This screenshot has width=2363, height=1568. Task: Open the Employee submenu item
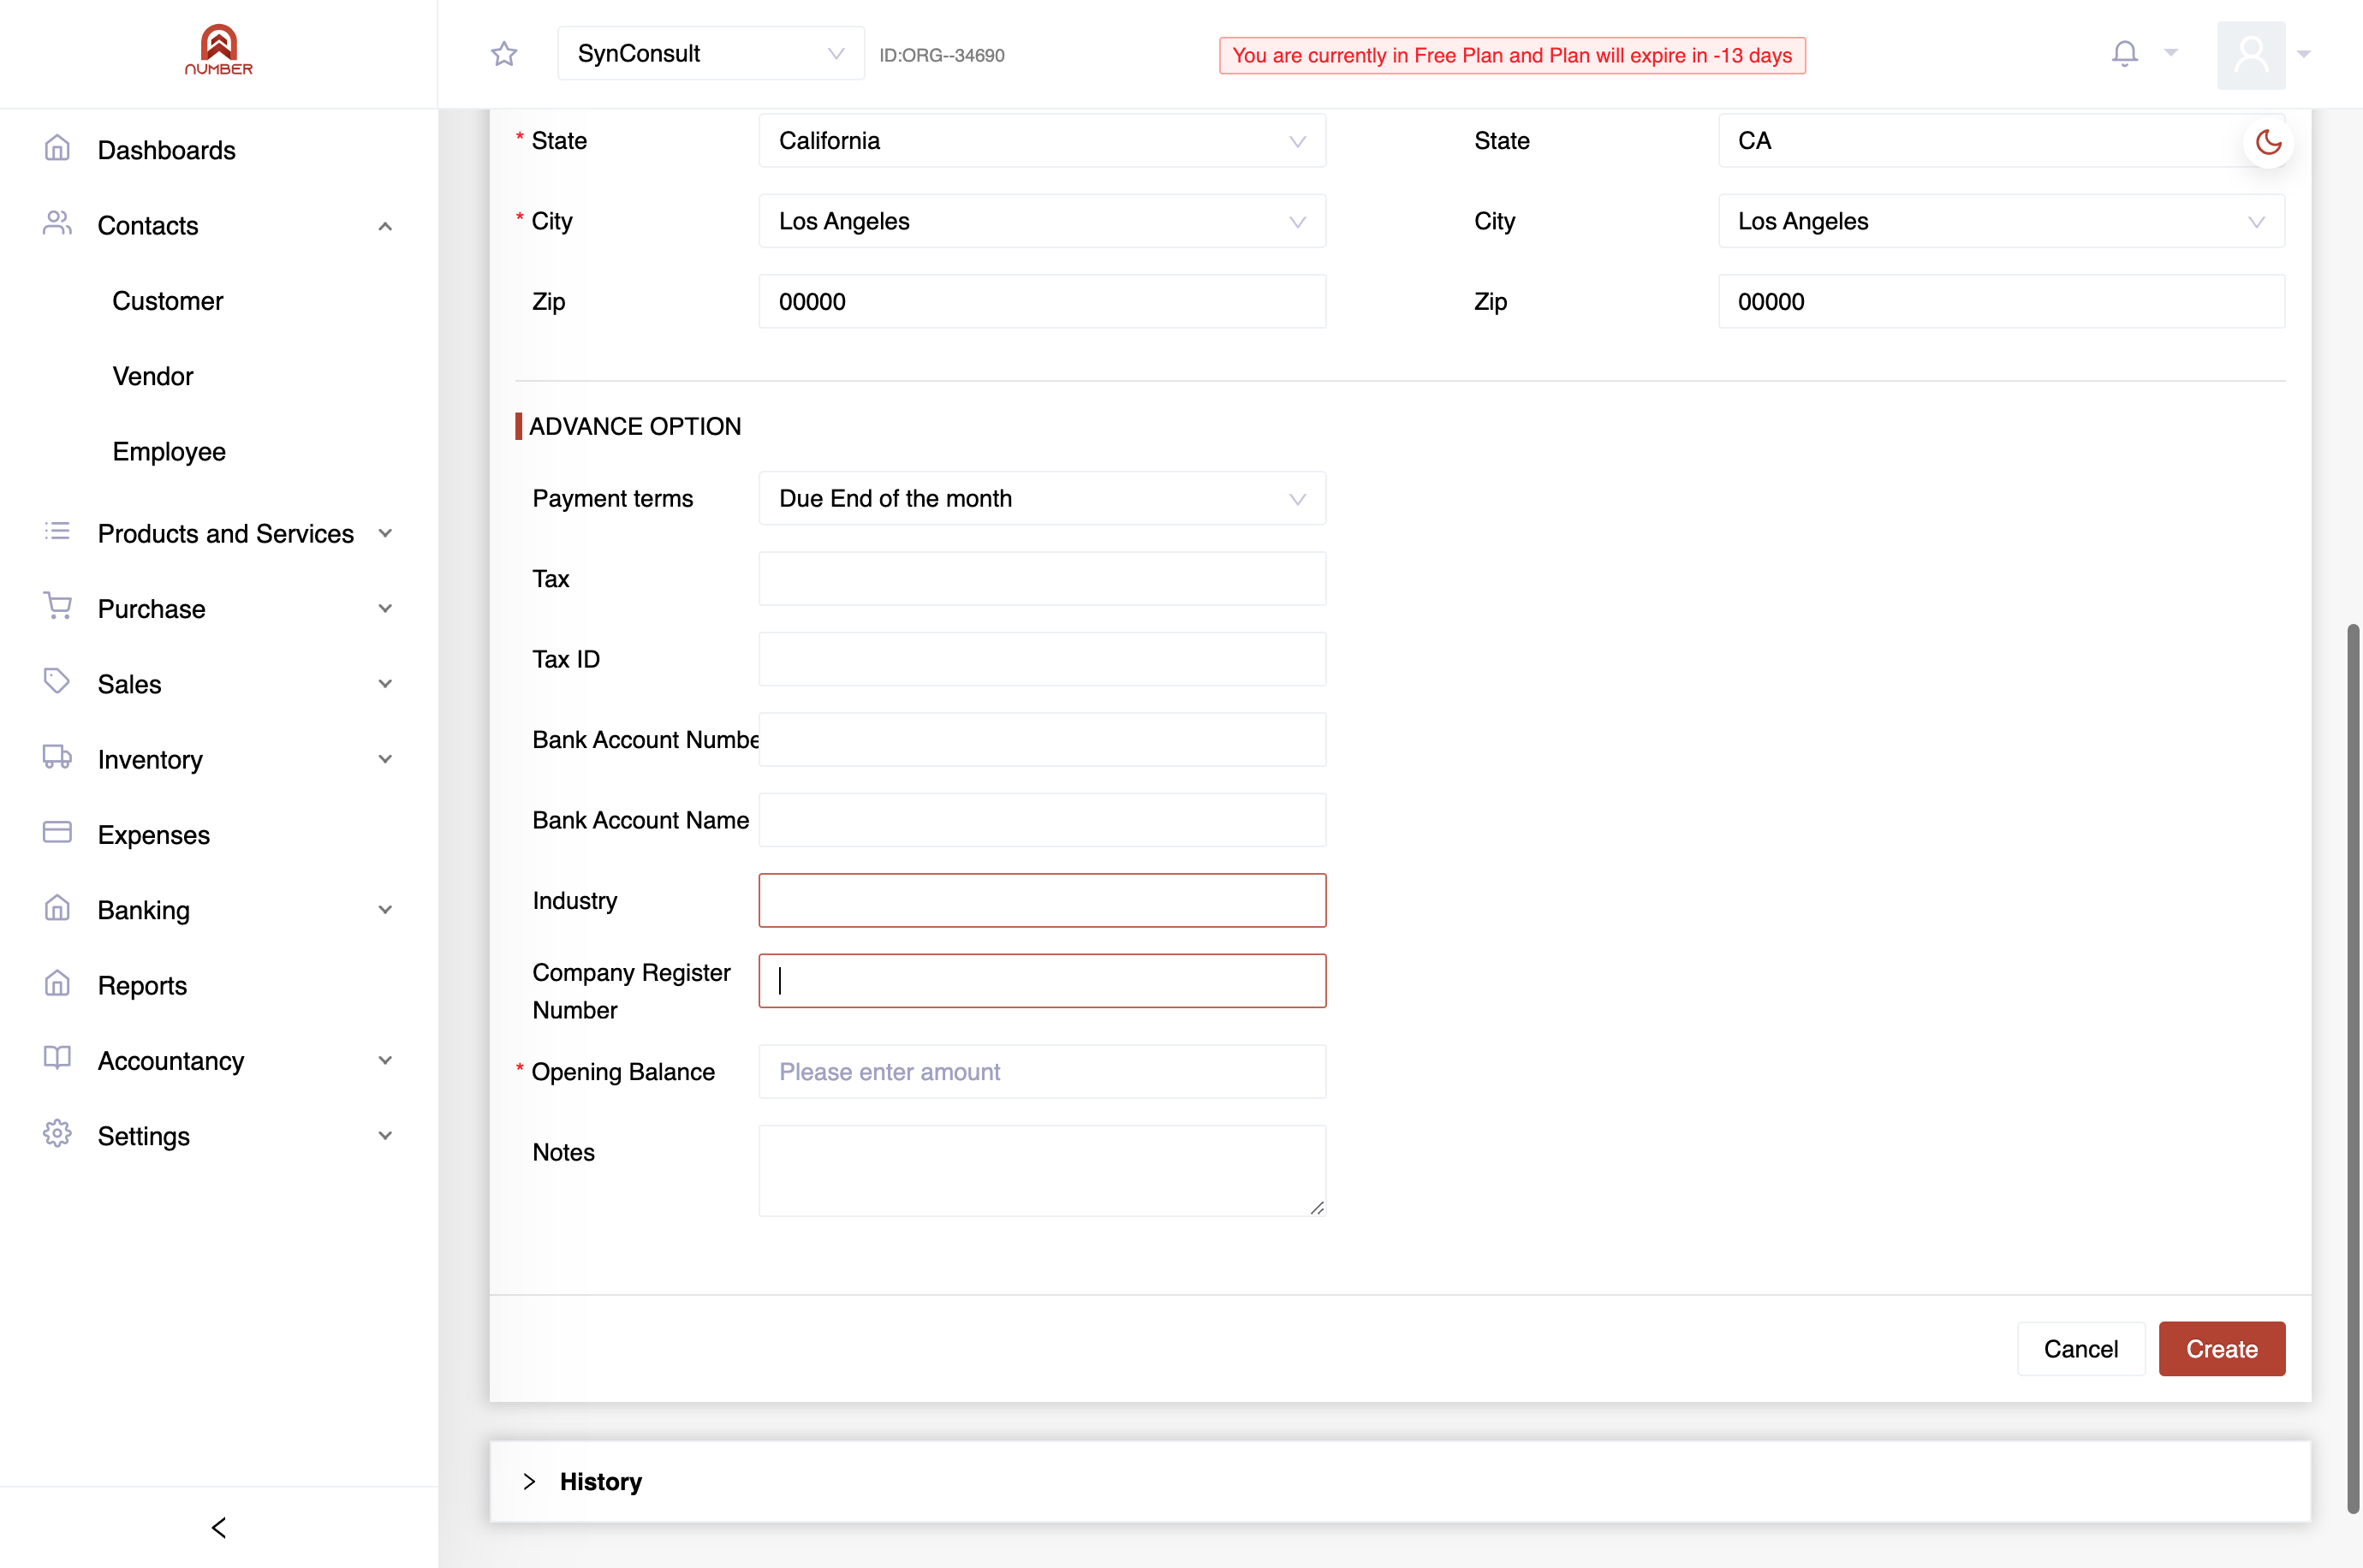169,452
